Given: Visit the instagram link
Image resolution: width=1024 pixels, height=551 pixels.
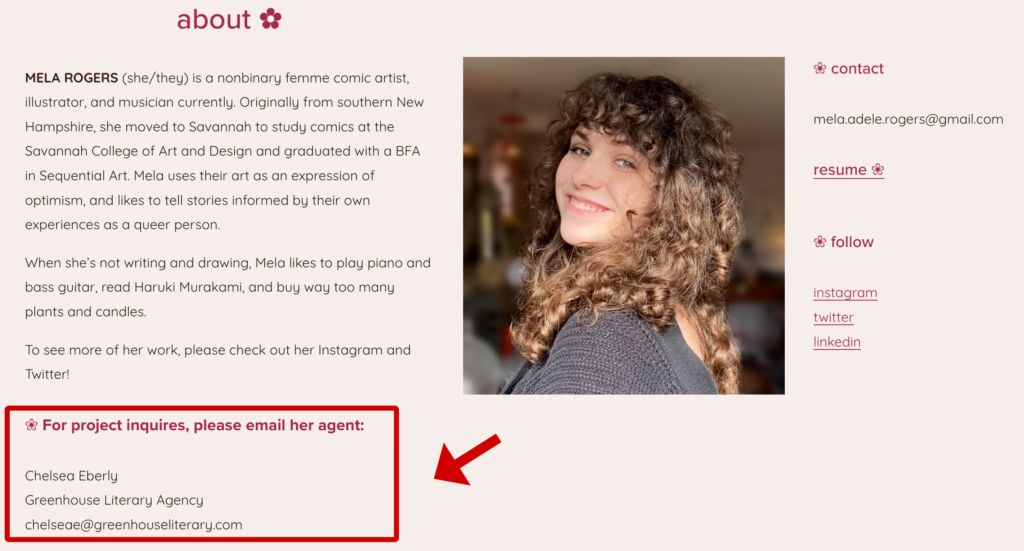Looking at the screenshot, I should coord(845,292).
